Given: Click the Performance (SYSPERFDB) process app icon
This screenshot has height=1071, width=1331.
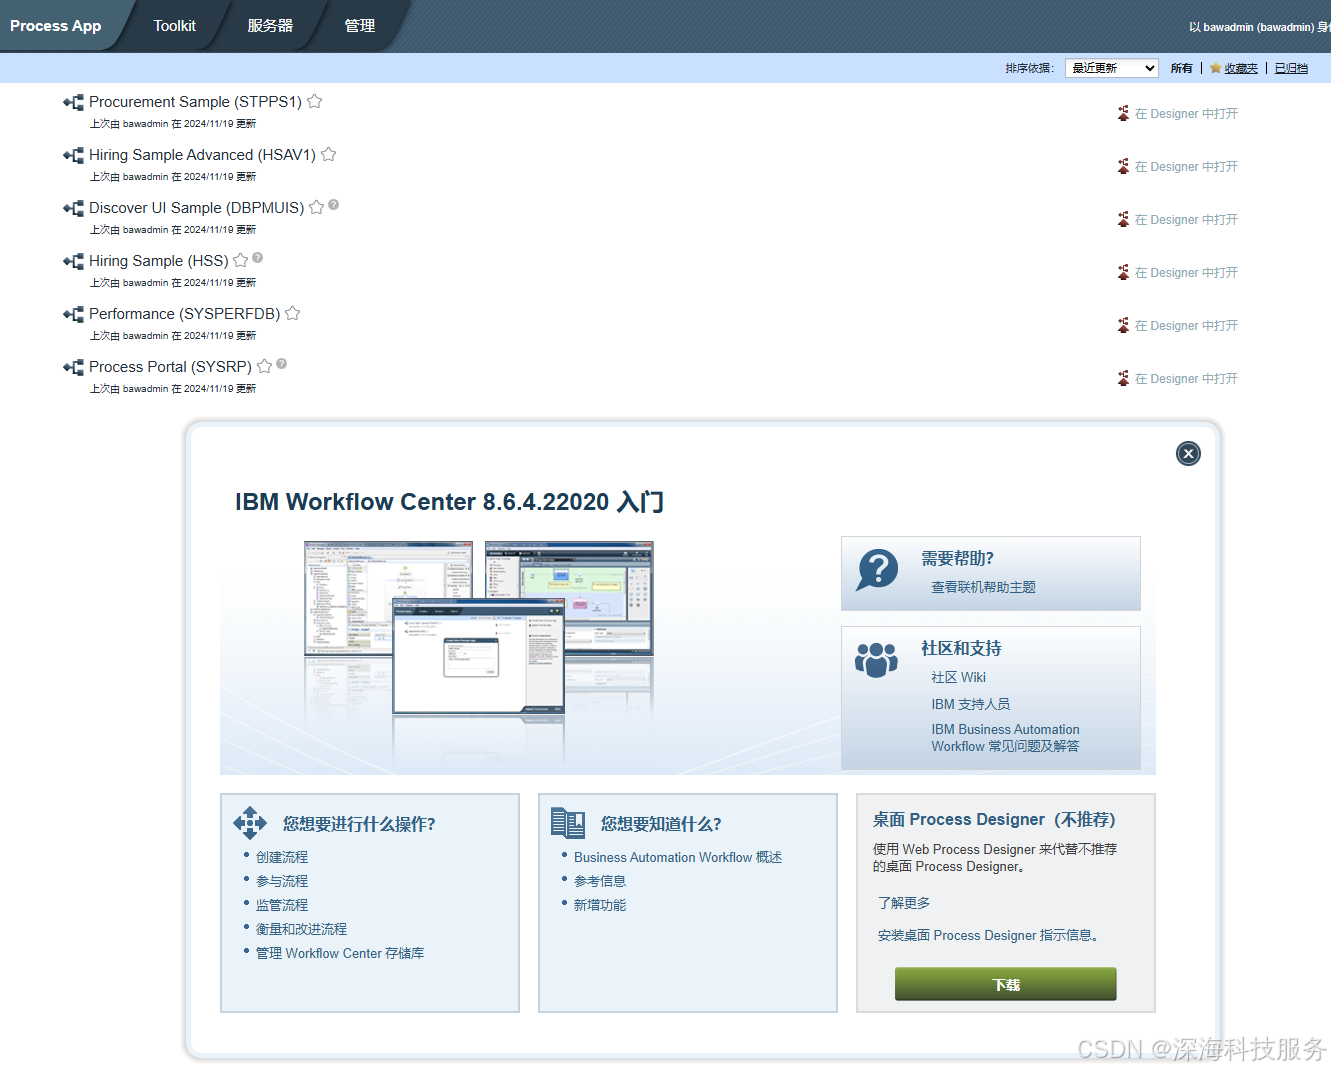Looking at the screenshot, I should [73, 314].
